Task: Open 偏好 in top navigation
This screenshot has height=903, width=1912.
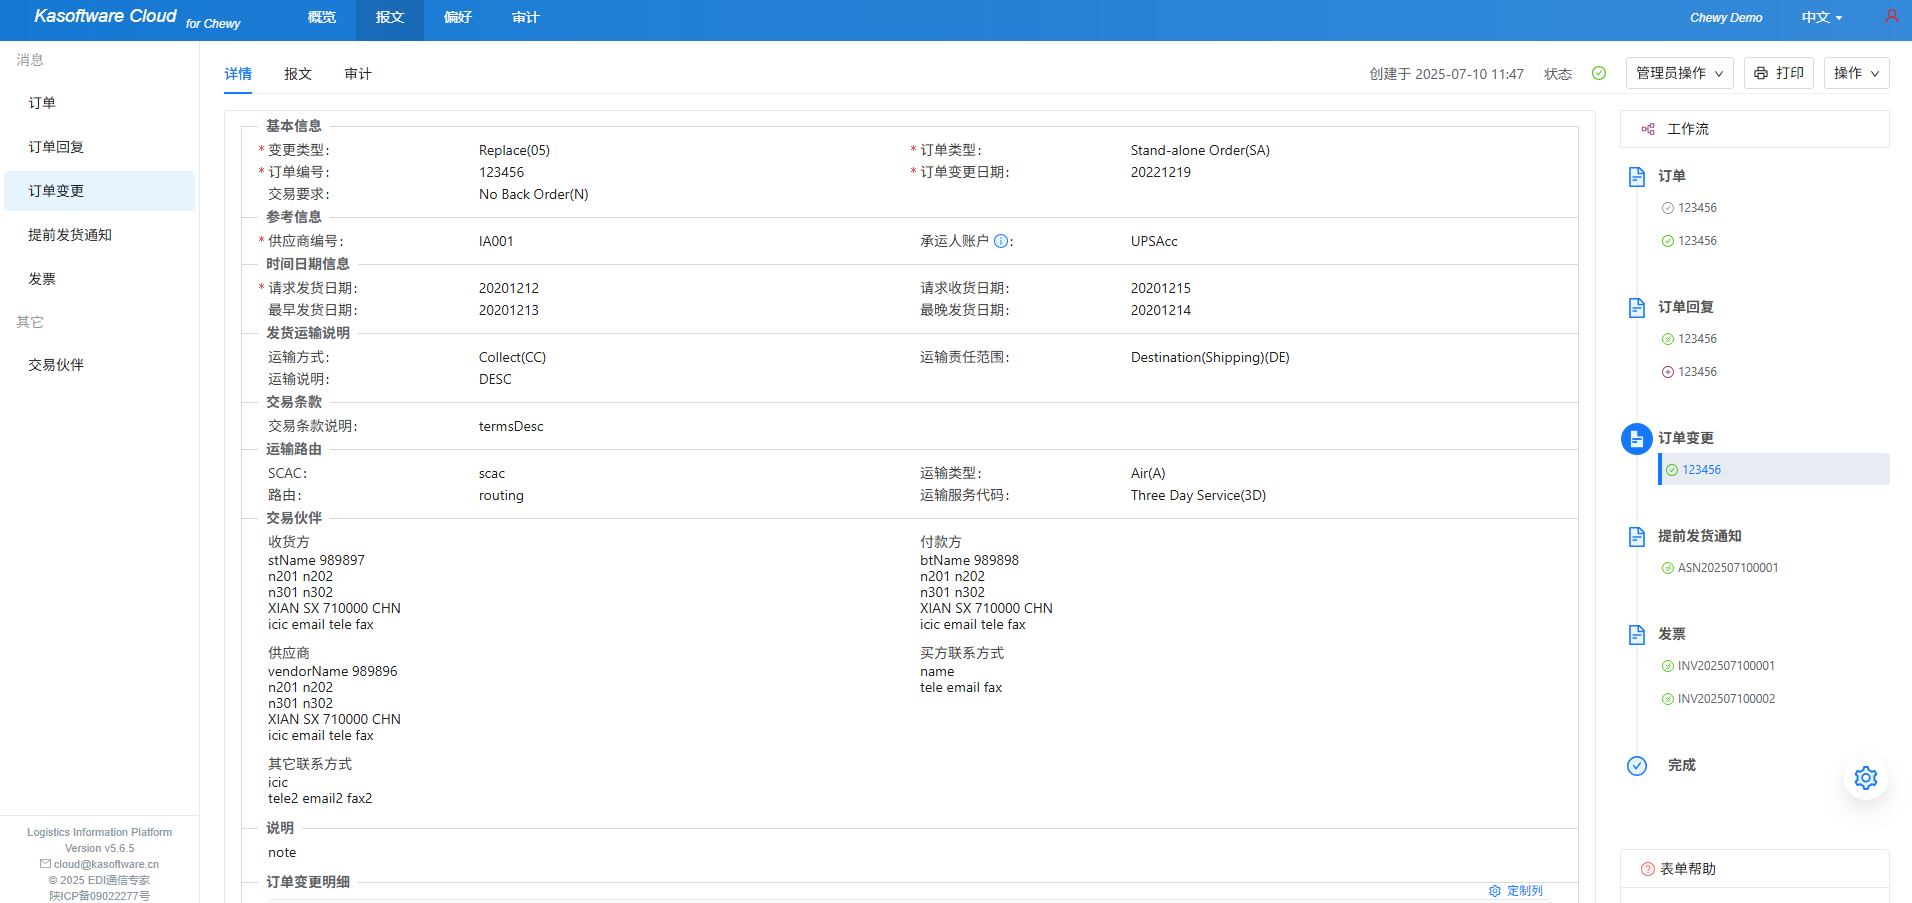Action: tap(457, 18)
